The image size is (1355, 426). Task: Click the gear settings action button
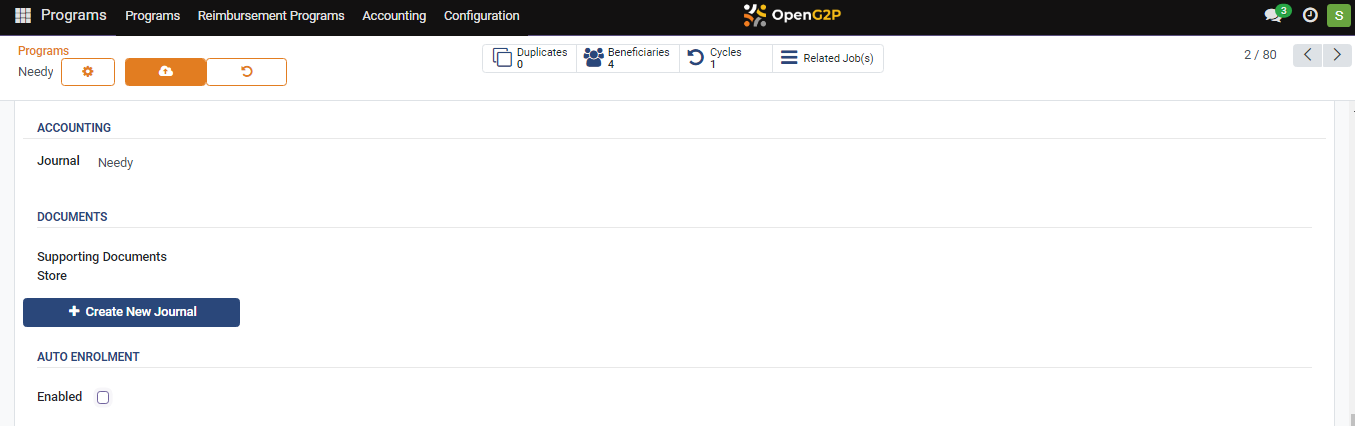tap(88, 72)
